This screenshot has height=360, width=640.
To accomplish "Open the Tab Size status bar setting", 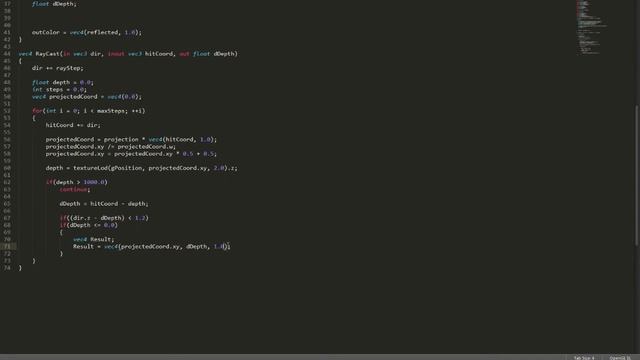I will coord(584,358).
